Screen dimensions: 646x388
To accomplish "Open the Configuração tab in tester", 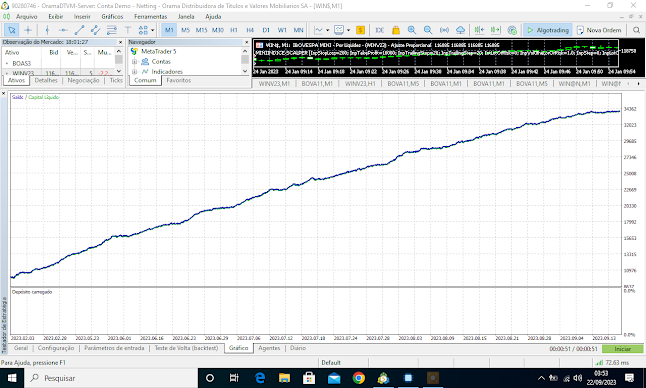I will point(56,348).
